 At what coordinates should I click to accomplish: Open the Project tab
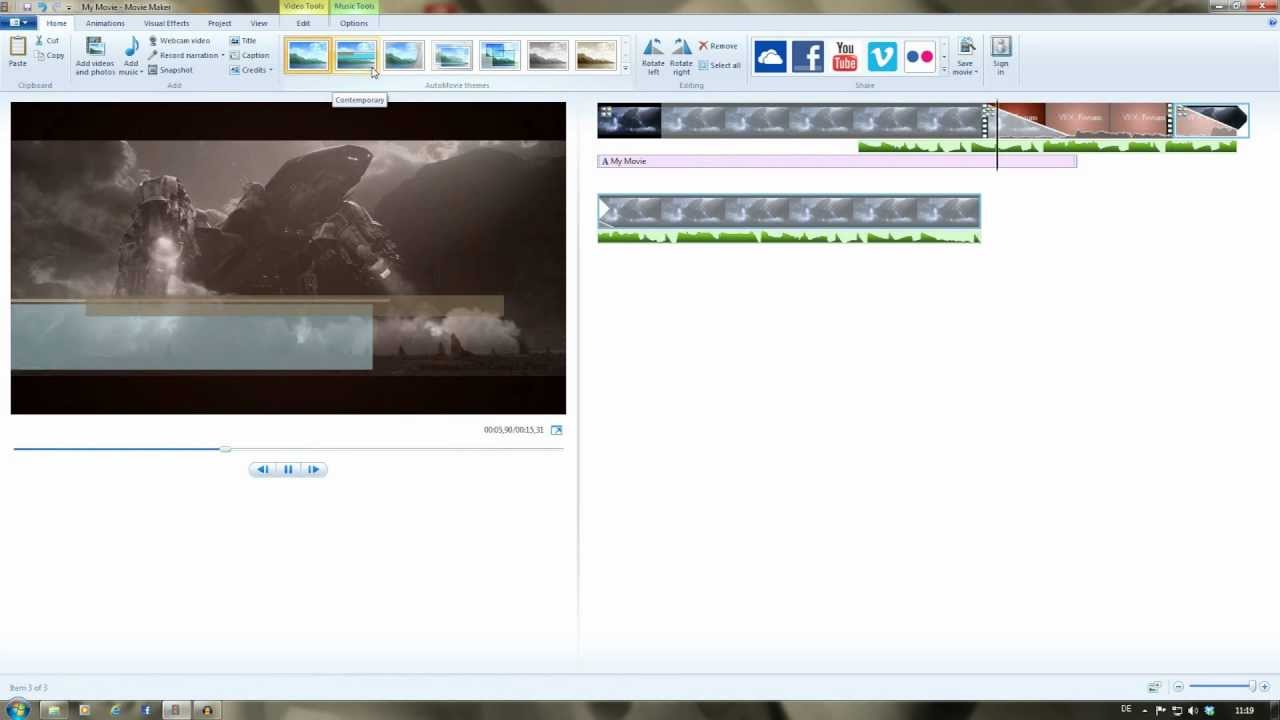point(220,23)
